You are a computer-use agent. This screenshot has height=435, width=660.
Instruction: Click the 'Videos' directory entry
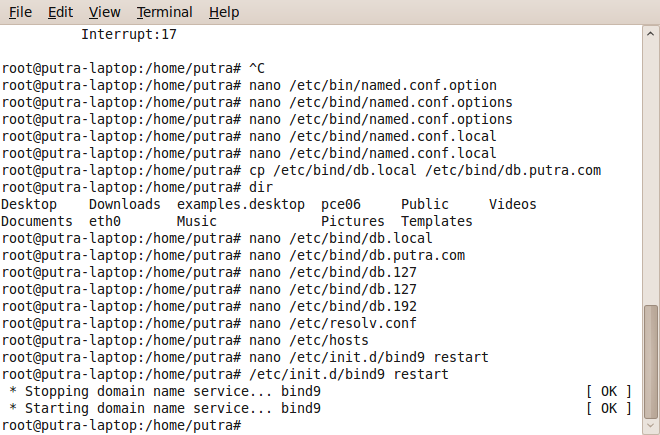[513, 205]
